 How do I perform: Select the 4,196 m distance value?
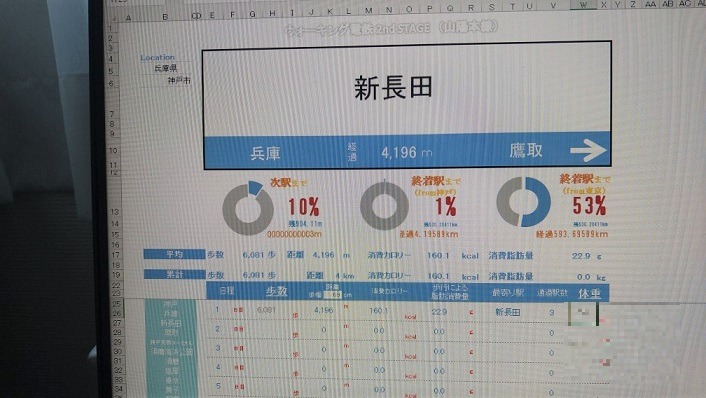click(406, 153)
